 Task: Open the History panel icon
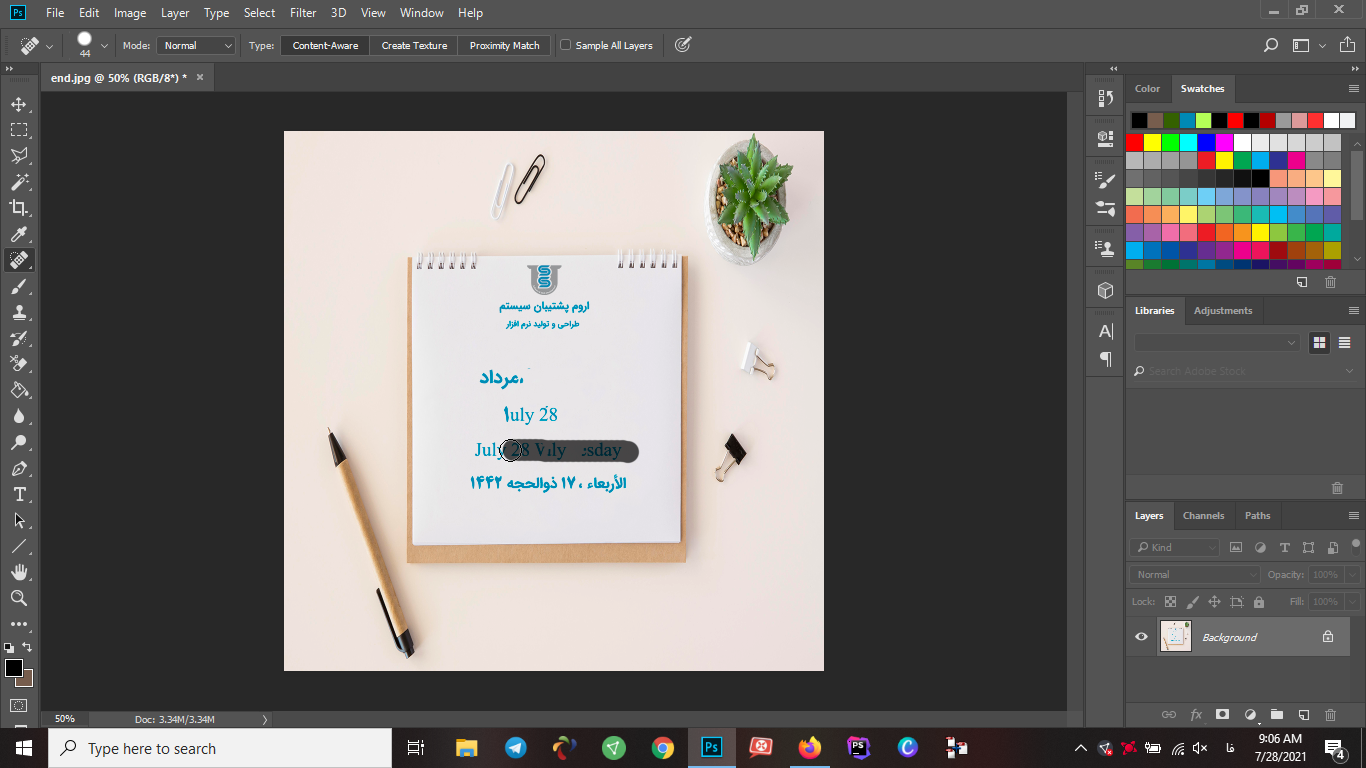1105,98
